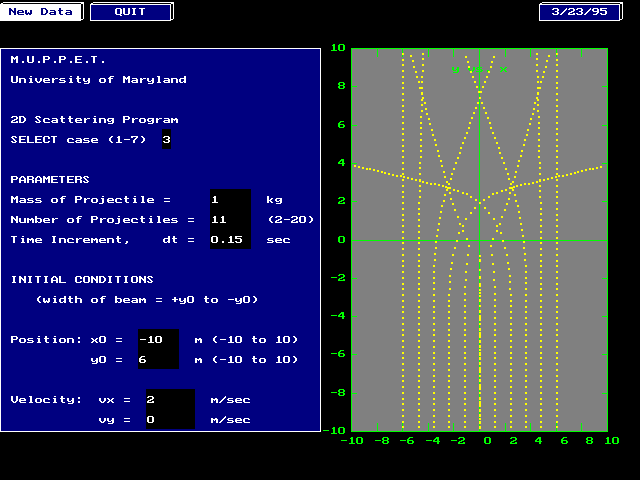Edit the Mass of Projectile value field
640x480 pixels.
(x=230, y=199)
